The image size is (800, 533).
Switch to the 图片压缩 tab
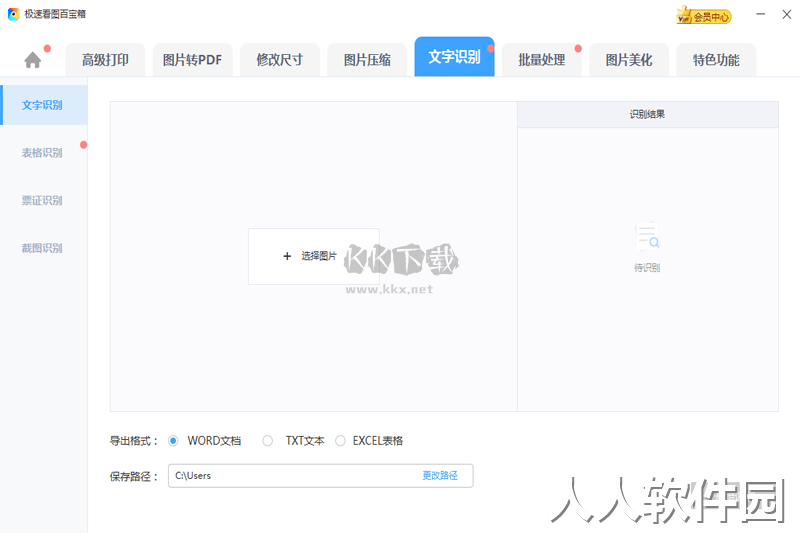(x=367, y=60)
